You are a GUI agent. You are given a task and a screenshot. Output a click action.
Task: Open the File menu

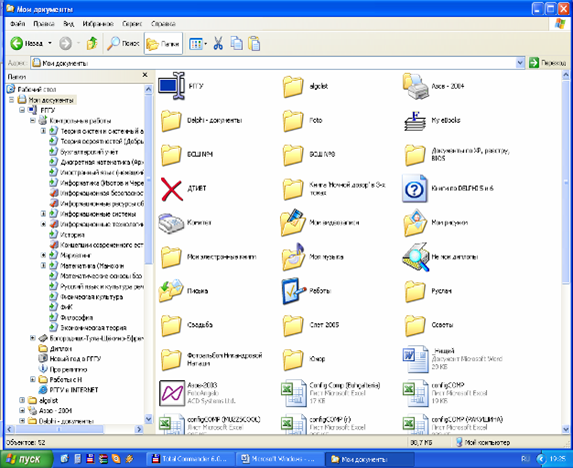pyautogui.click(x=18, y=24)
